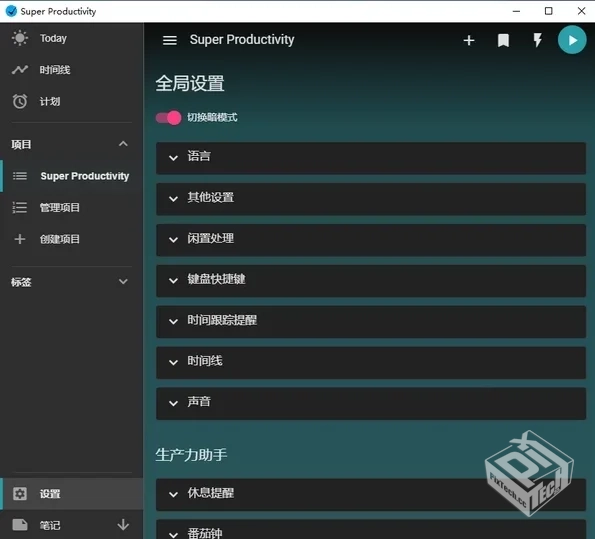The image size is (595, 539).
Task: Open the 时间线 timeline page
Action: click(x=71, y=70)
